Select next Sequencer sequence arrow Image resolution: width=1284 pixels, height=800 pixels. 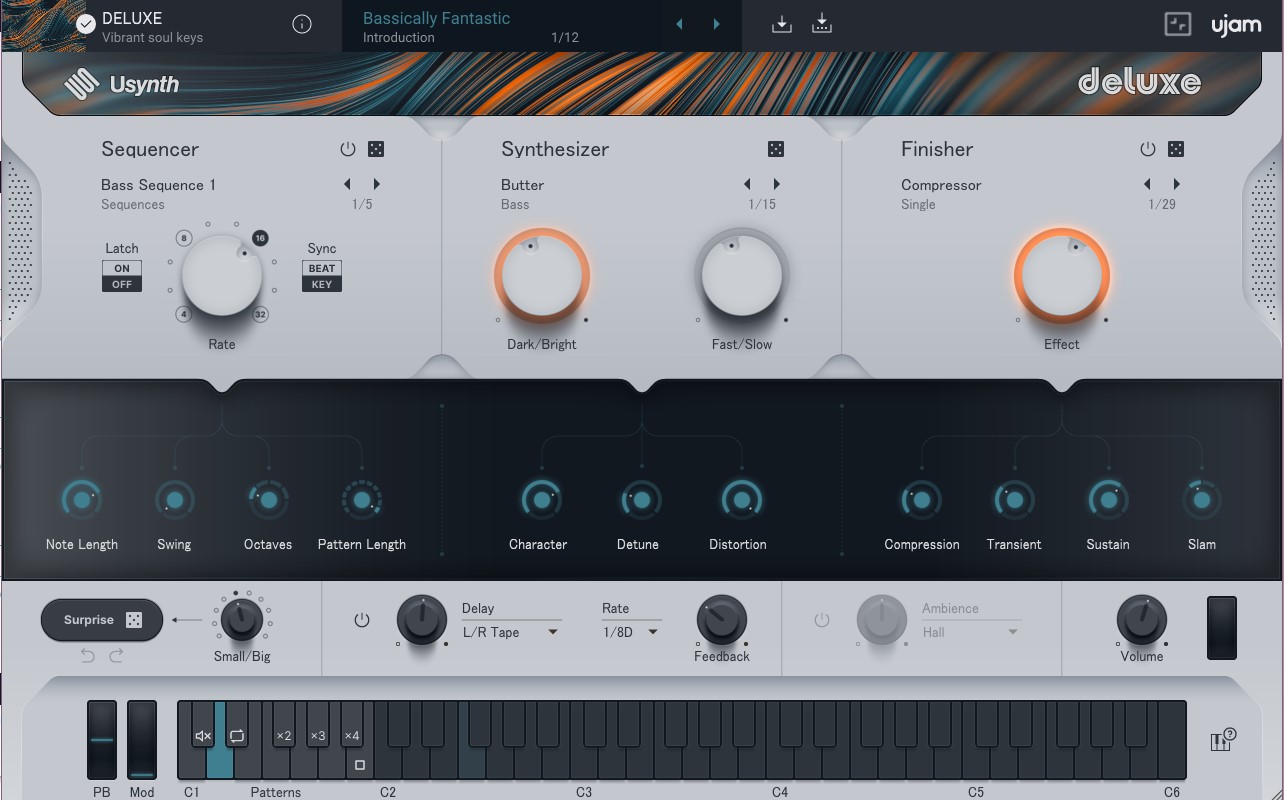pos(376,184)
